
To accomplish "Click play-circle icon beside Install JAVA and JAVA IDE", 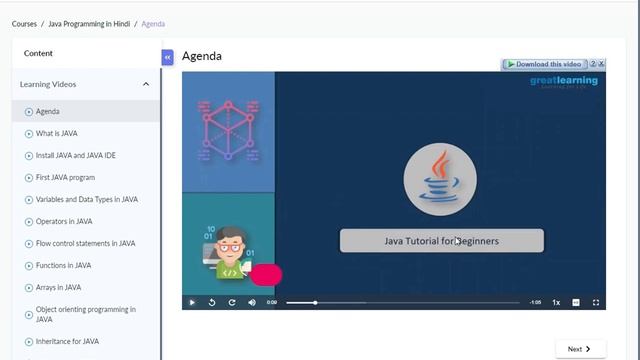I will click(x=29, y=156).
